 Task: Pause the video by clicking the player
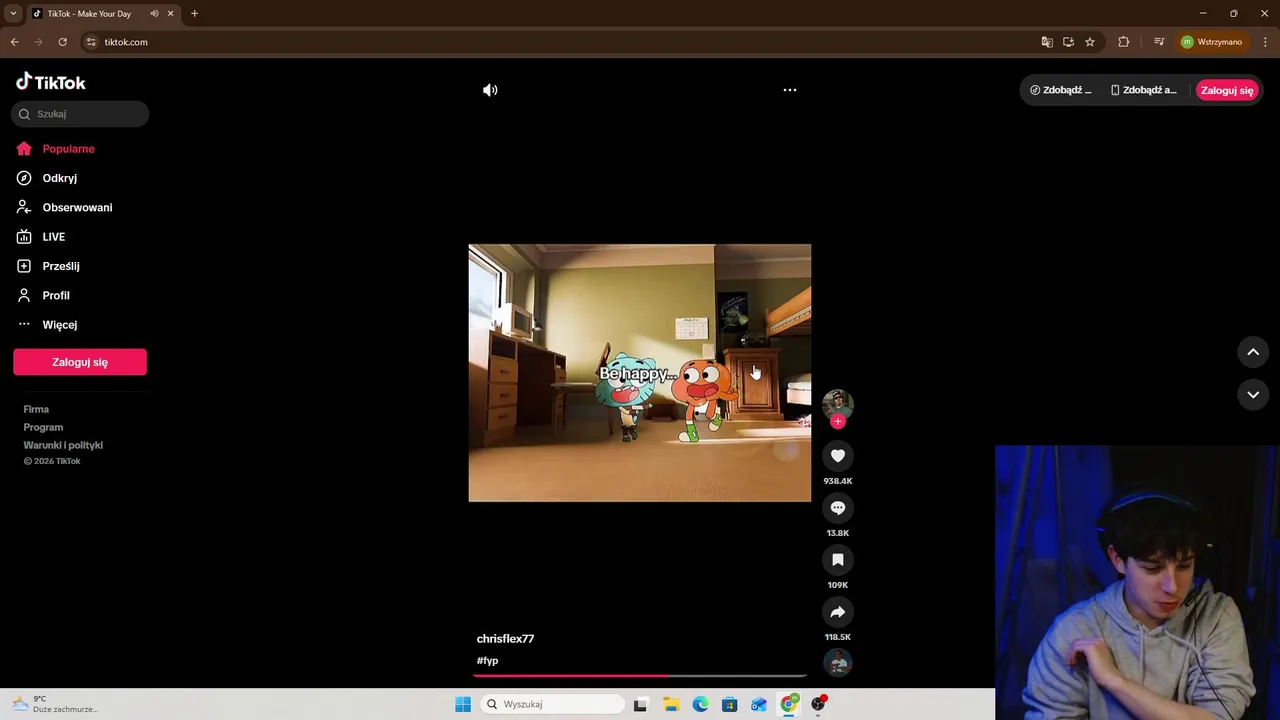[x=640, y=373]
